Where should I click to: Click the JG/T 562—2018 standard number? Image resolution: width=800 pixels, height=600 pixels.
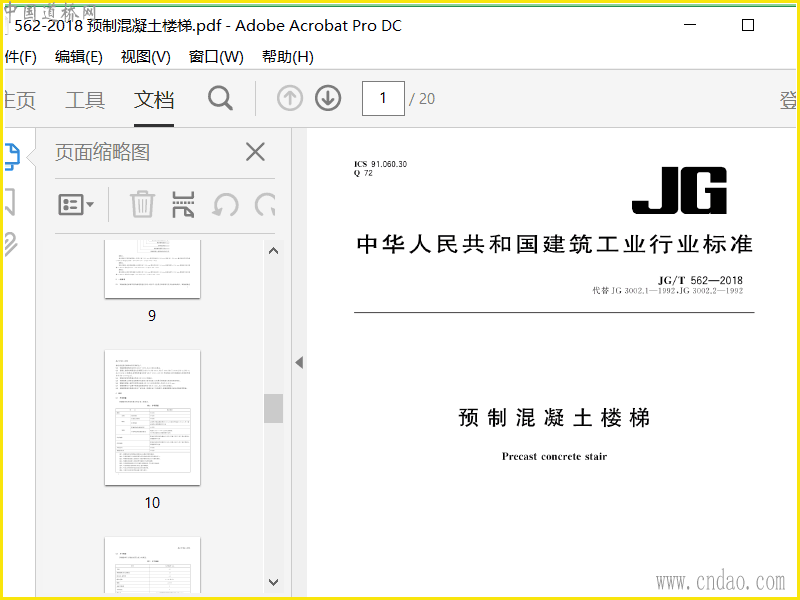(700, 280)
